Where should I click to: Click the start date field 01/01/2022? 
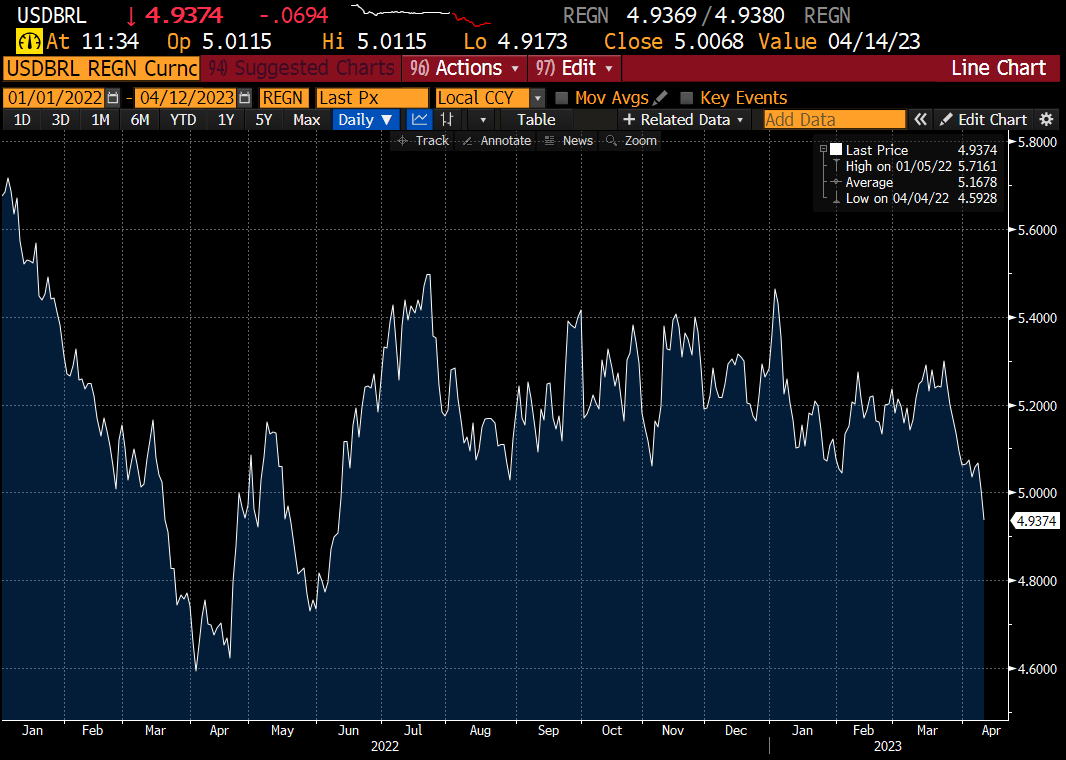(x=54, y=98)
